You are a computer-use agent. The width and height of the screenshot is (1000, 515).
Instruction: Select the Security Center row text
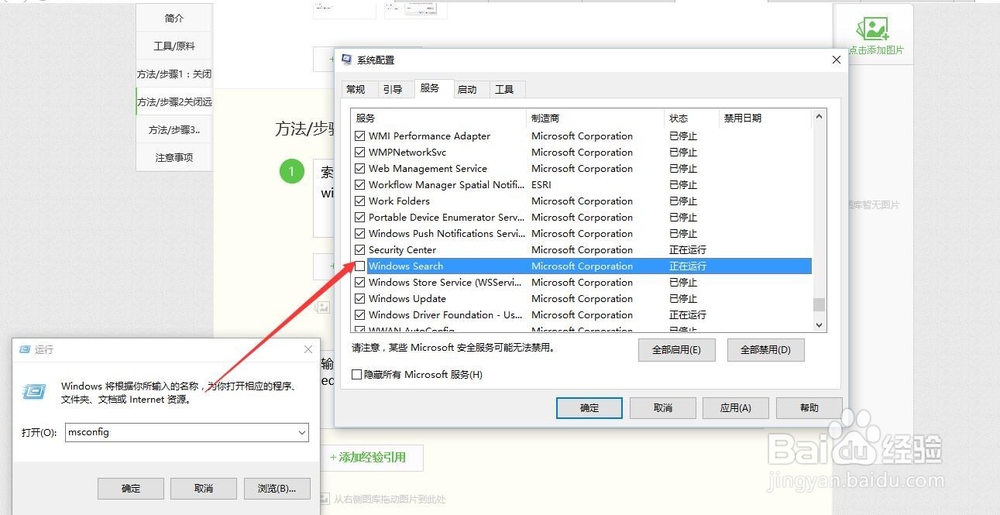click(x=402, y=250)
